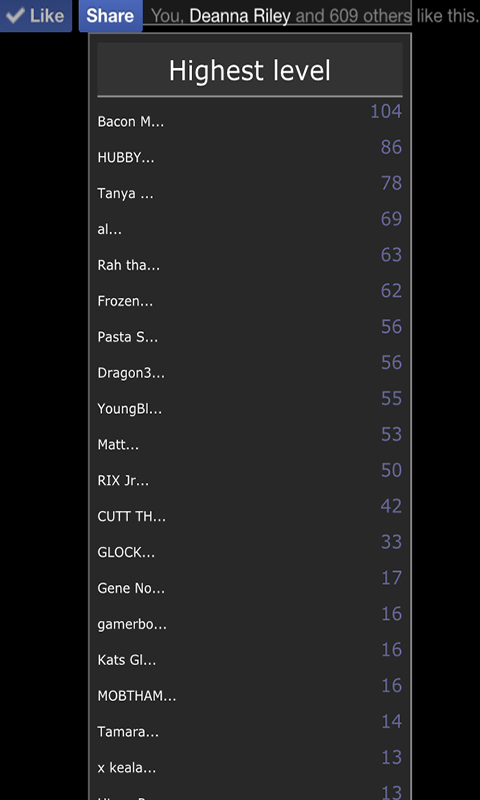The image size is (480, 800).
Task: Select the HUBBY... player row
Action: 250,152
